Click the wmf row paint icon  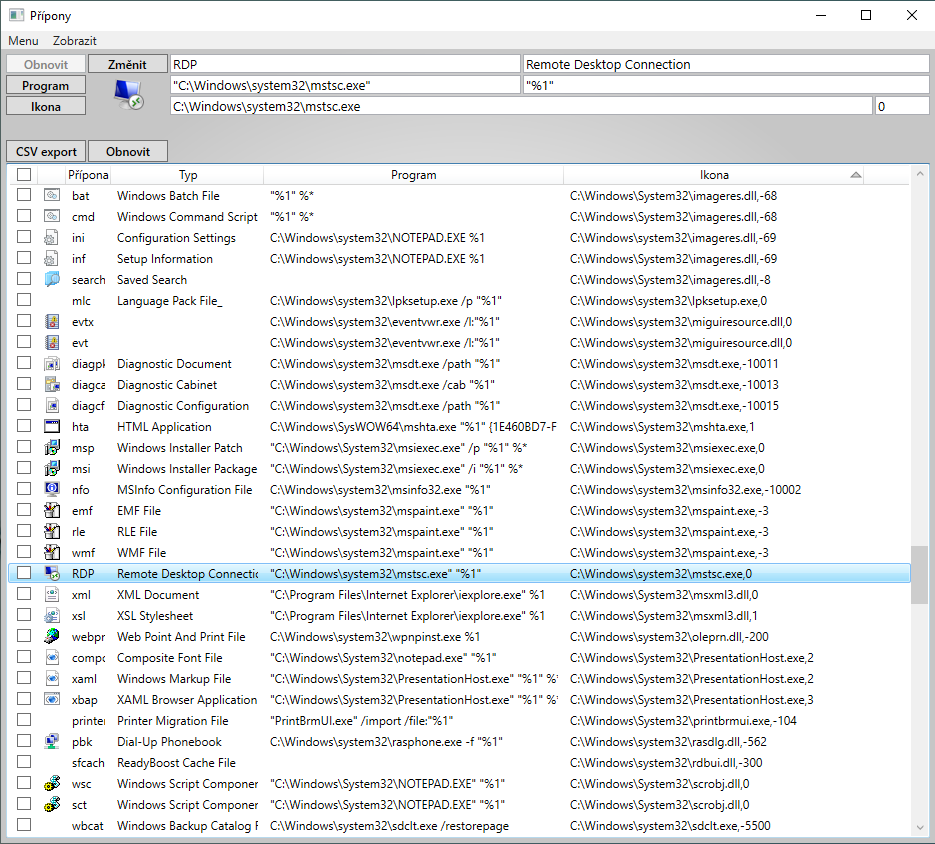pos(52,552)
